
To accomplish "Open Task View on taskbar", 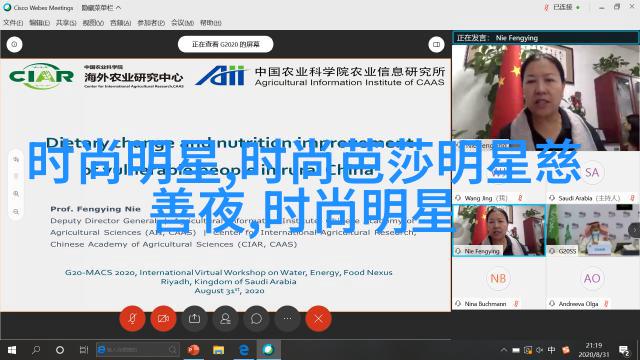I will pyautogui.click(x=84, y=350).
